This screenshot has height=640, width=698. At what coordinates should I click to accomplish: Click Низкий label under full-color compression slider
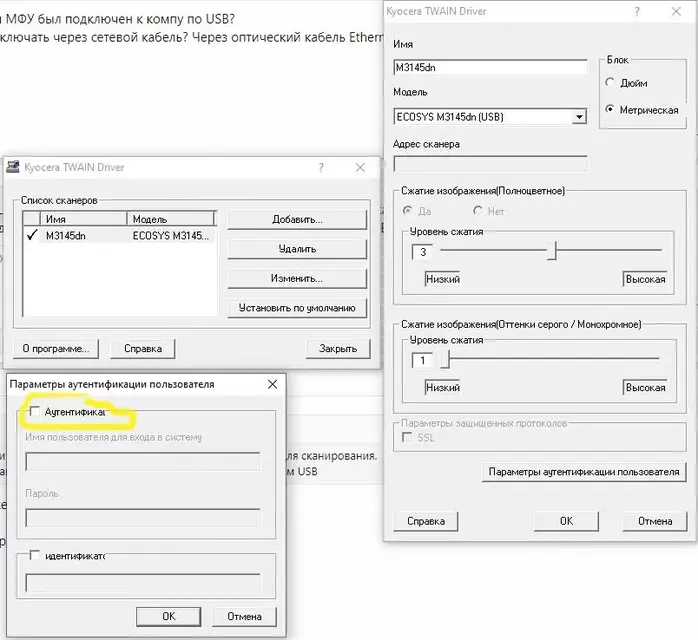[442, 279]
